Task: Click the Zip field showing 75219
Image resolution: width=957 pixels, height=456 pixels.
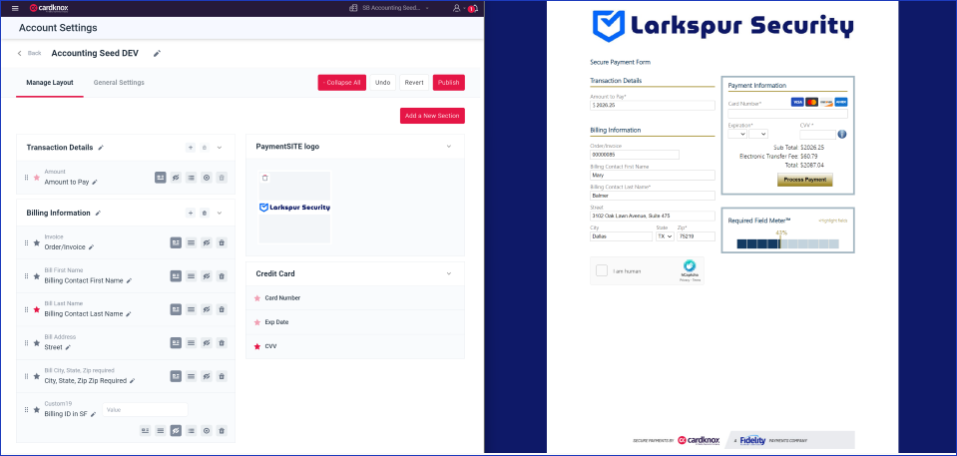Action: click(x=696, y=236)
